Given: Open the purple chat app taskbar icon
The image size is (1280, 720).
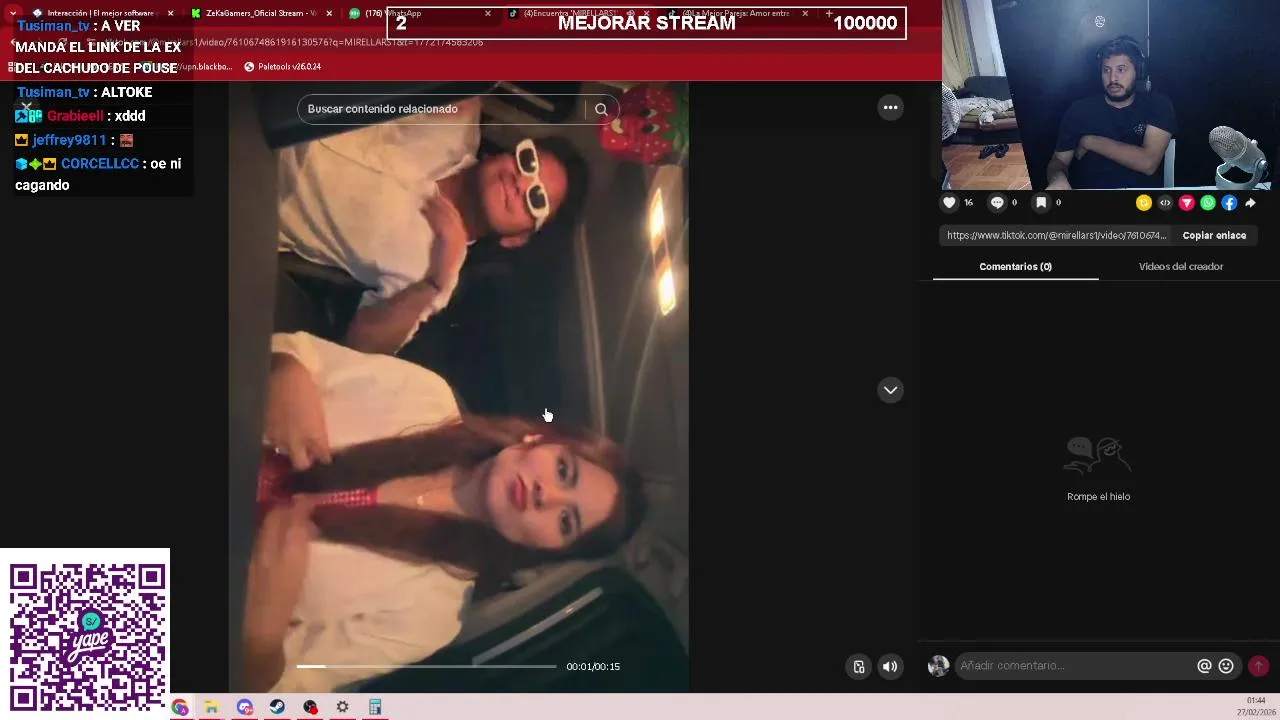Looking at the screenshot, I should (245, 707).
